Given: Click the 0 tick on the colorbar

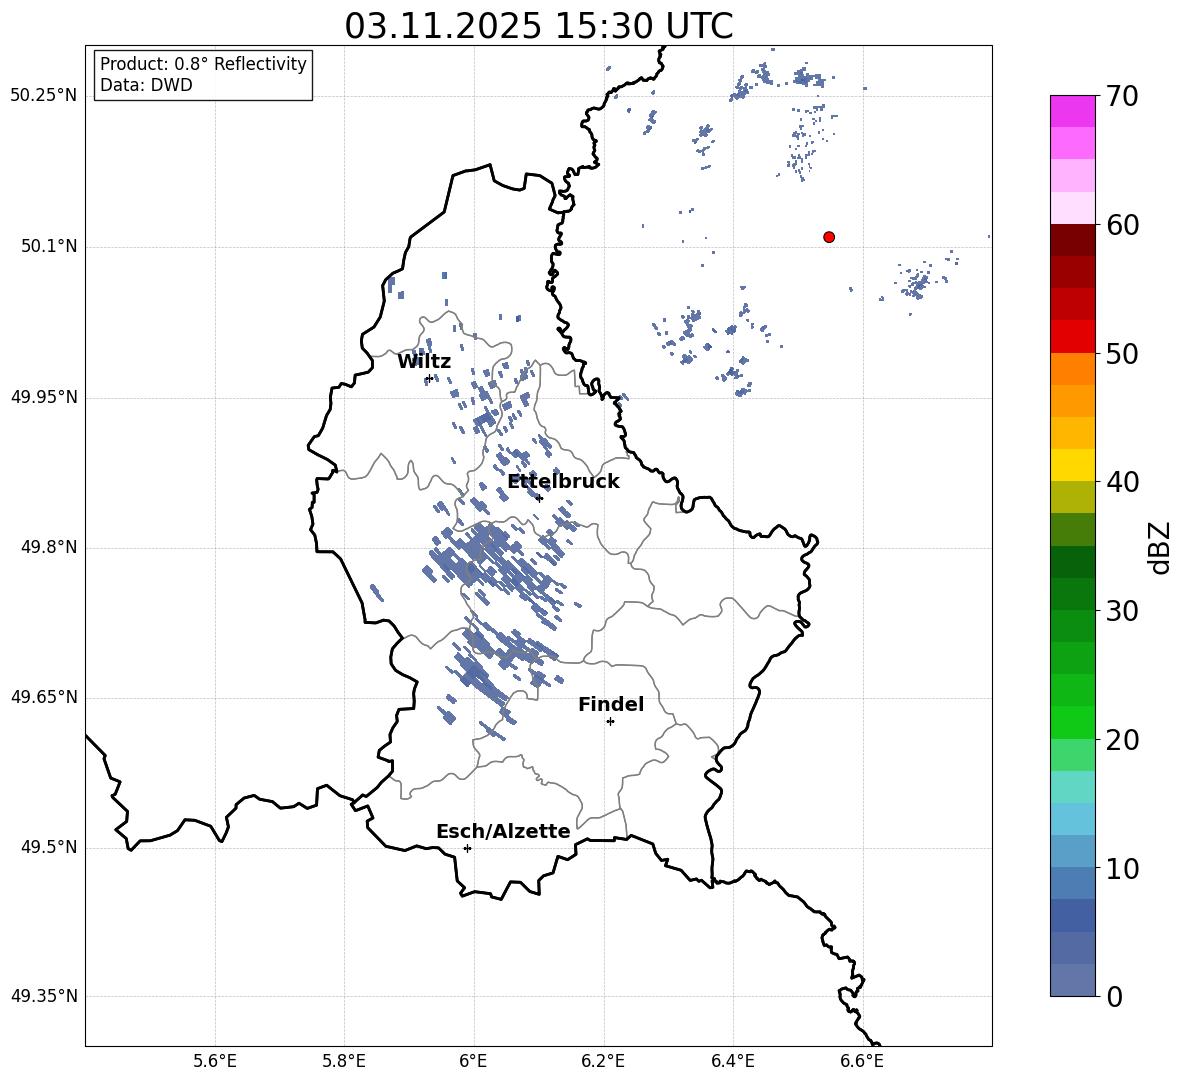Looking at the screenshot, I should coord(1114,996).
